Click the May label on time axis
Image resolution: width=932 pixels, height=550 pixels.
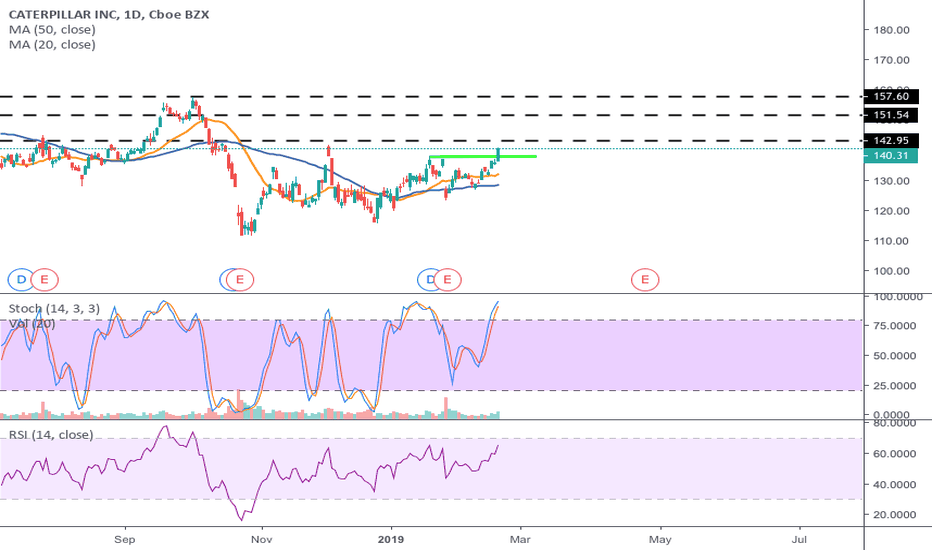pyautogui.click(x=660, y=540)
